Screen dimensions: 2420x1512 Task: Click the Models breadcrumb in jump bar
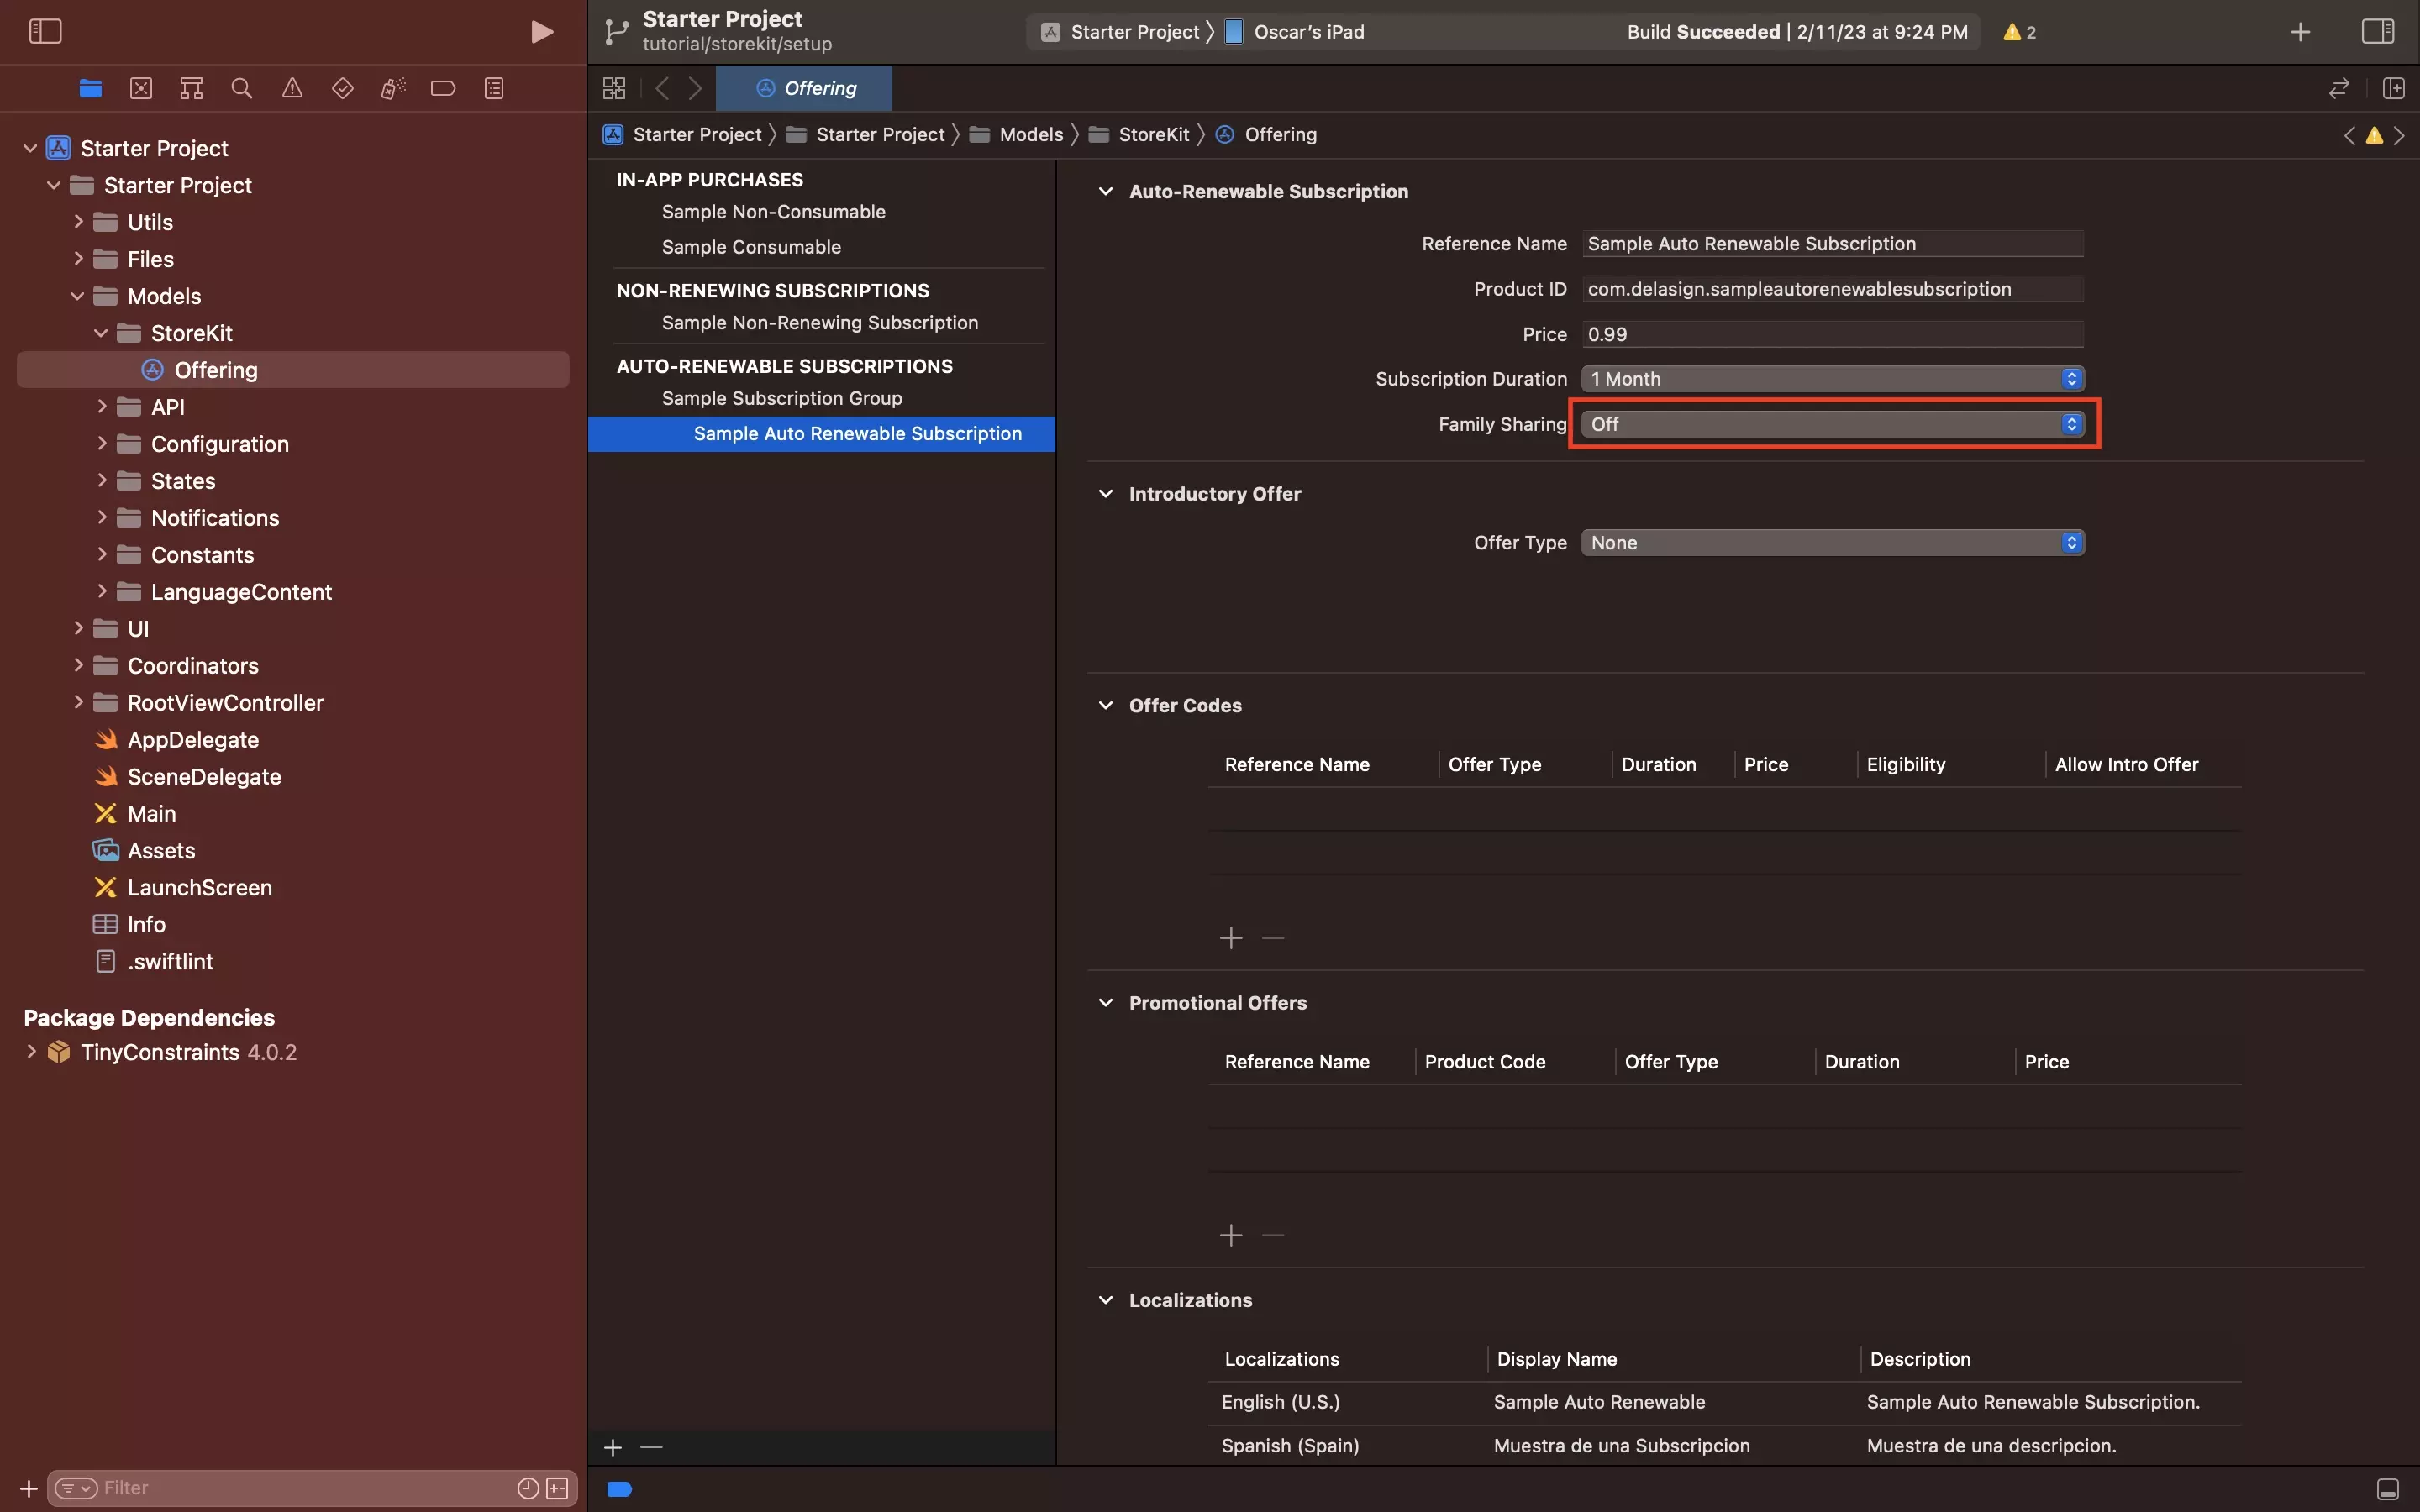point(1031,135)
